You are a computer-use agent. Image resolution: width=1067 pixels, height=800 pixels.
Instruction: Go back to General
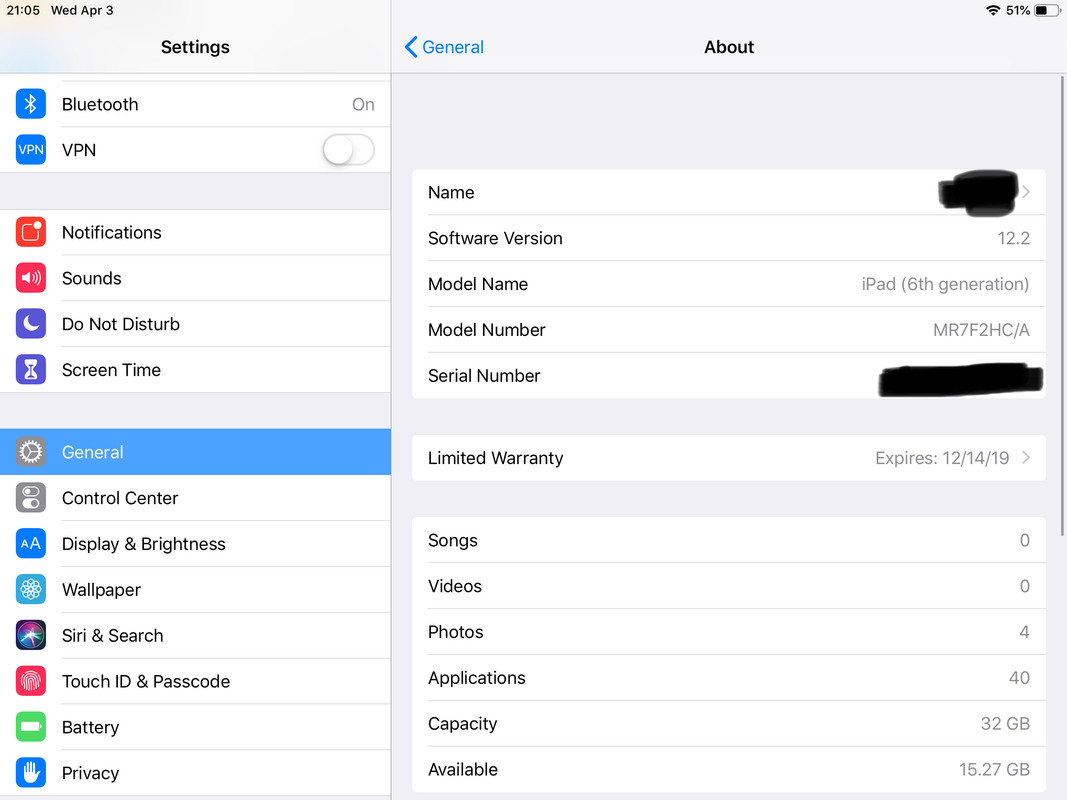click(444, 47)
